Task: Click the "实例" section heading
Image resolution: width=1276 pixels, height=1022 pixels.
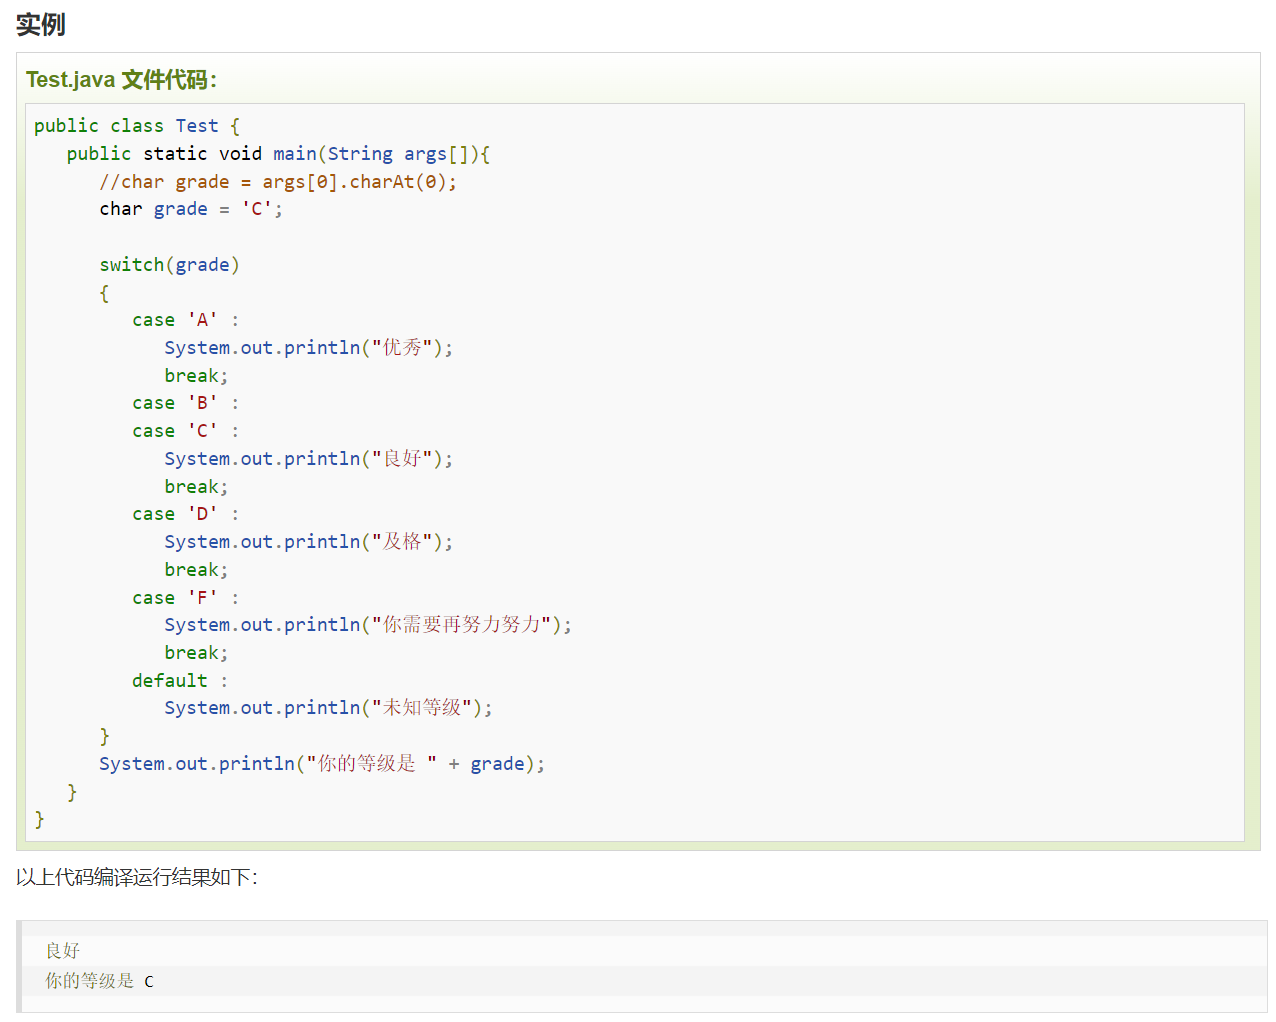Action: tap(41, 24)
